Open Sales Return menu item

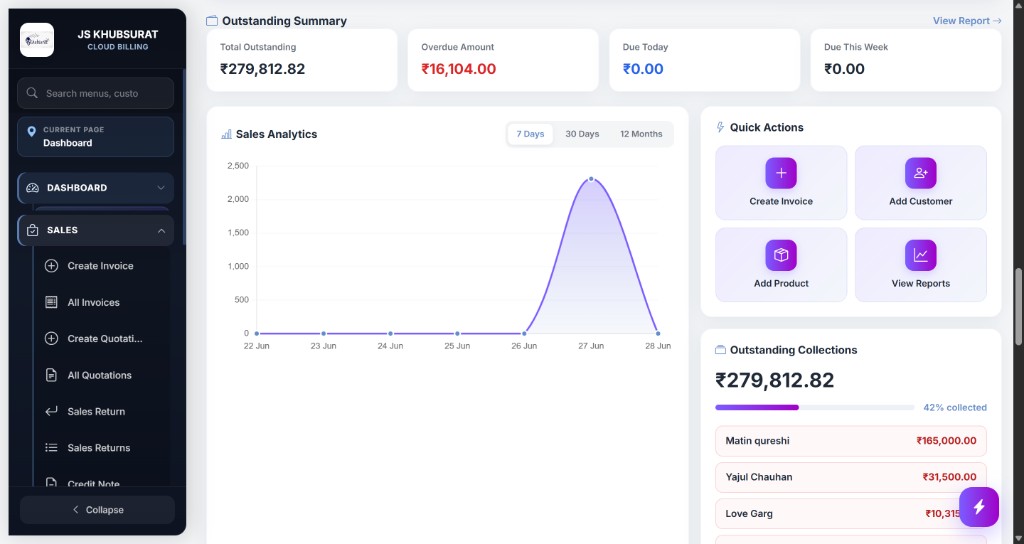pos(96,411)
